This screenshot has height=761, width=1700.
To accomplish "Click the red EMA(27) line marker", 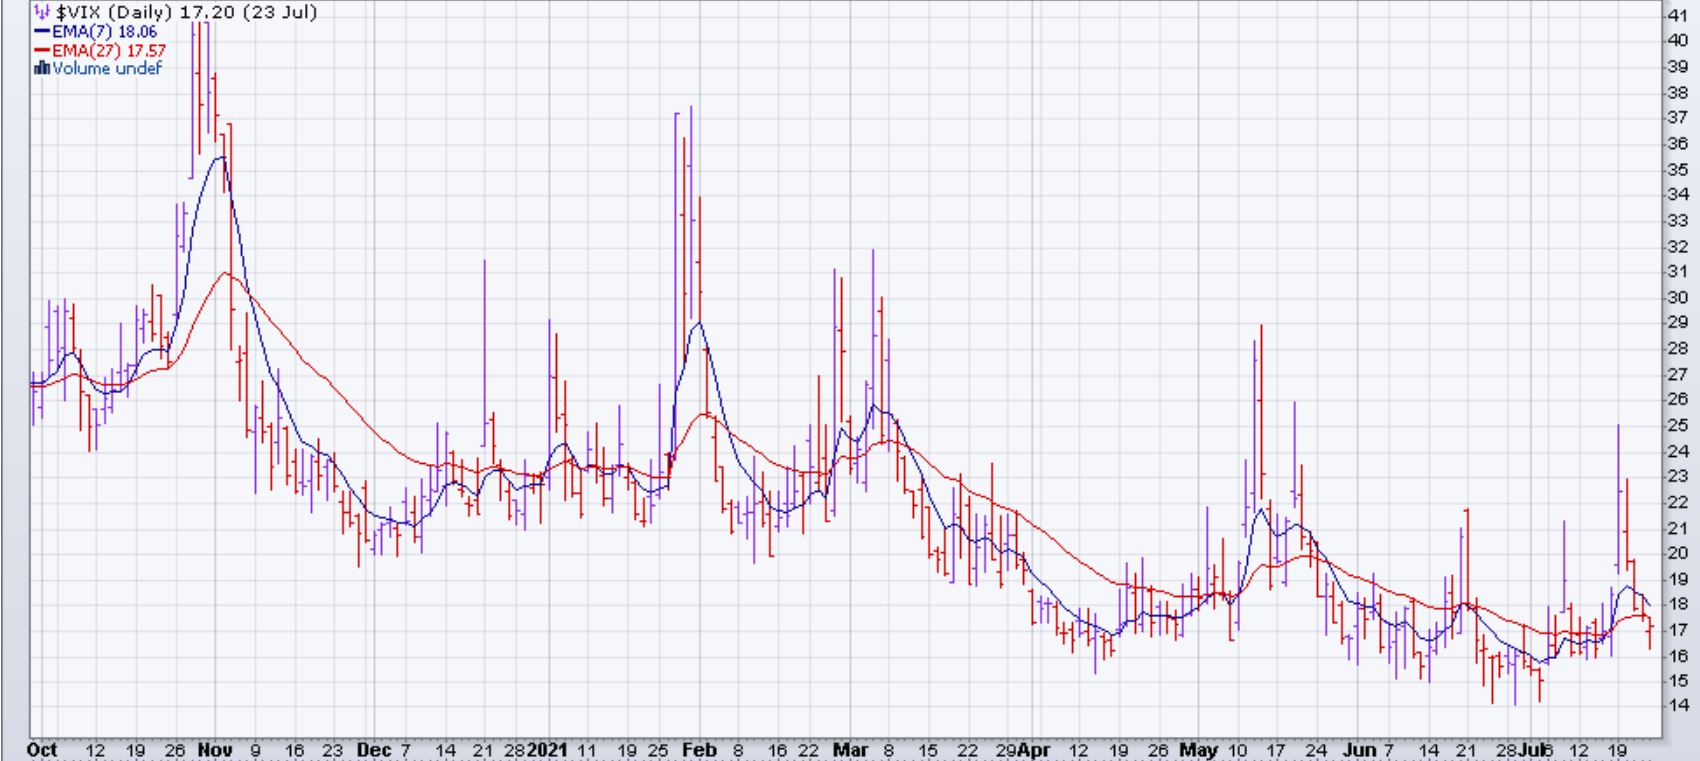I will tap(42, 50).
